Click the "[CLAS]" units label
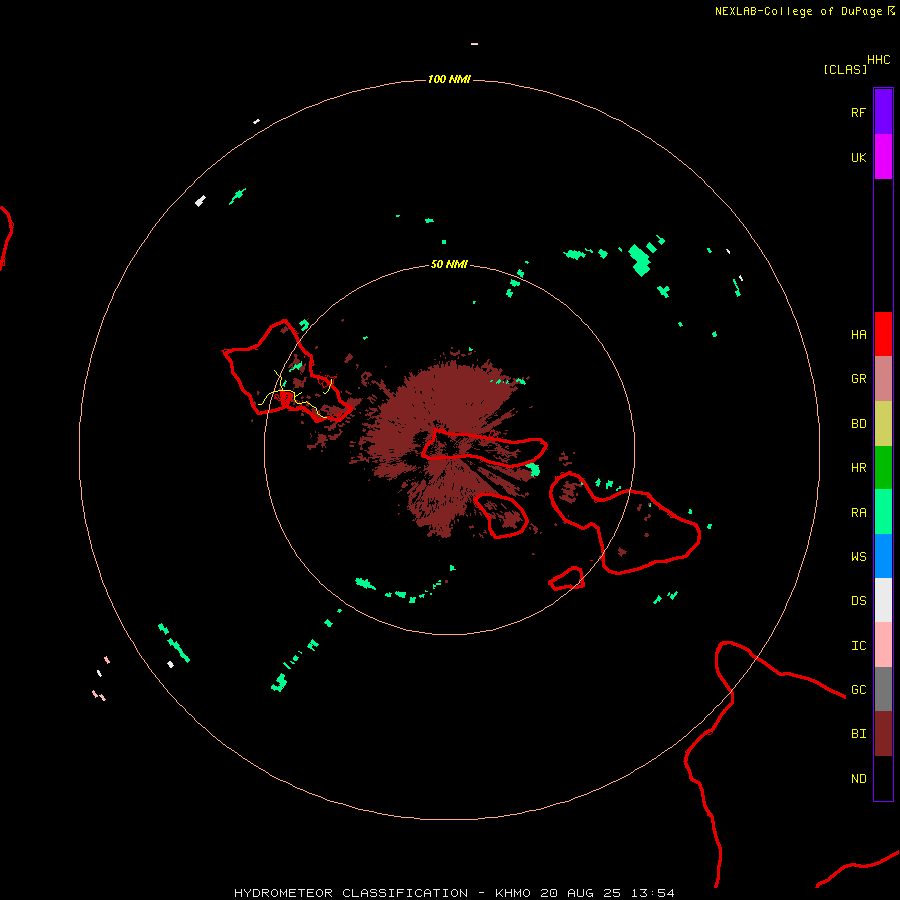900x900 pixels. tap(845, 69)
